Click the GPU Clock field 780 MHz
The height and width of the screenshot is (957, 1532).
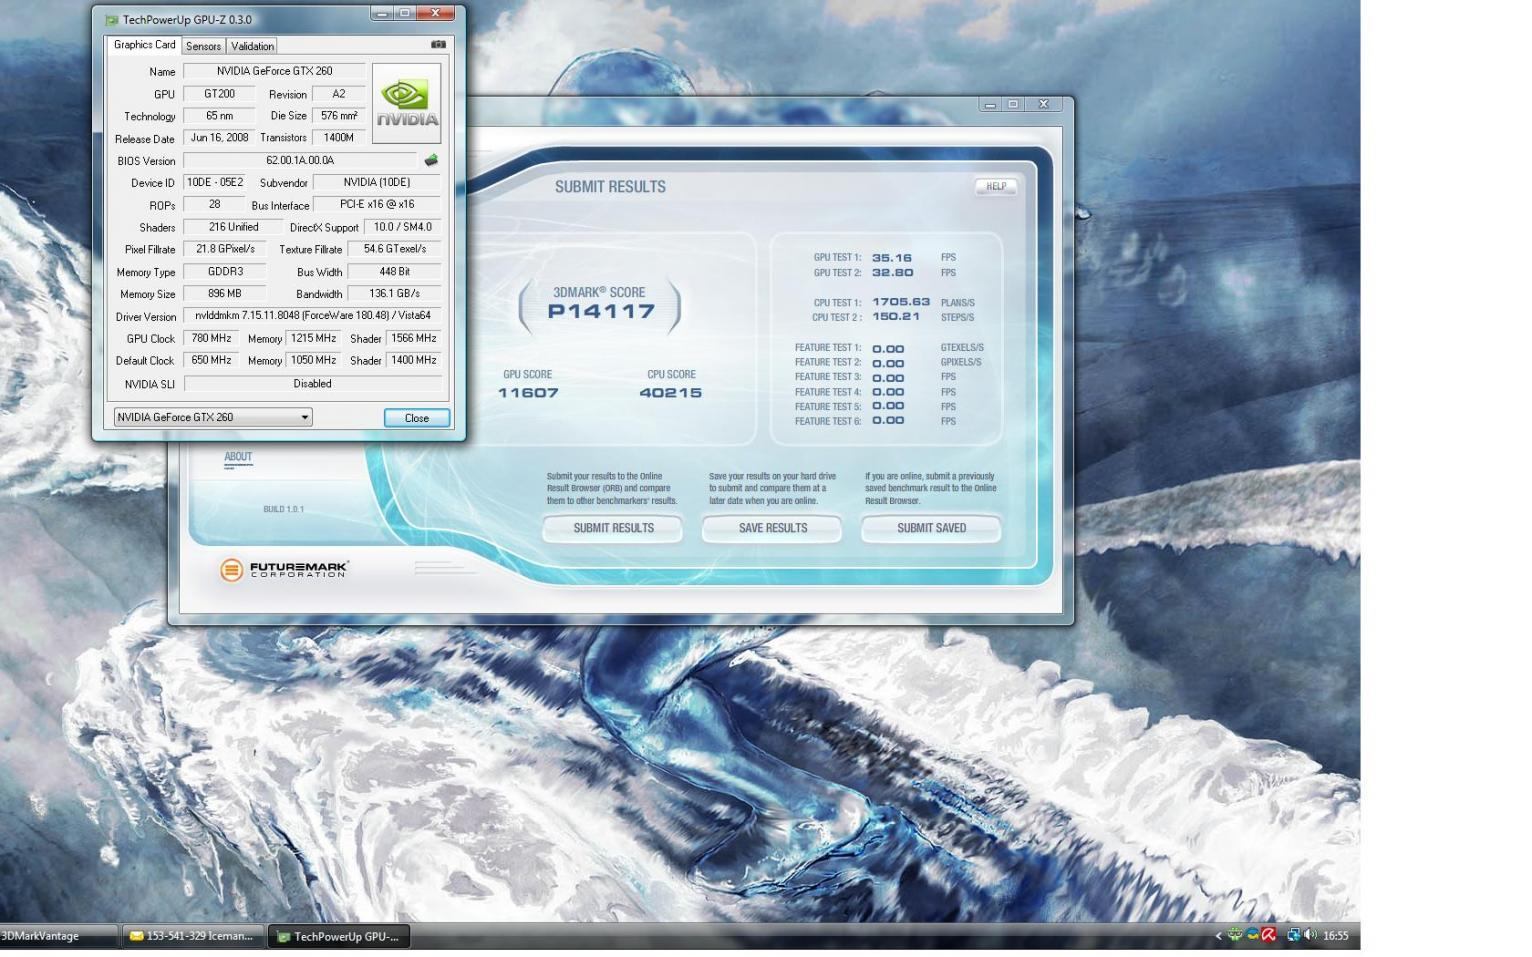pyautogui.click(x=211, y=338)
